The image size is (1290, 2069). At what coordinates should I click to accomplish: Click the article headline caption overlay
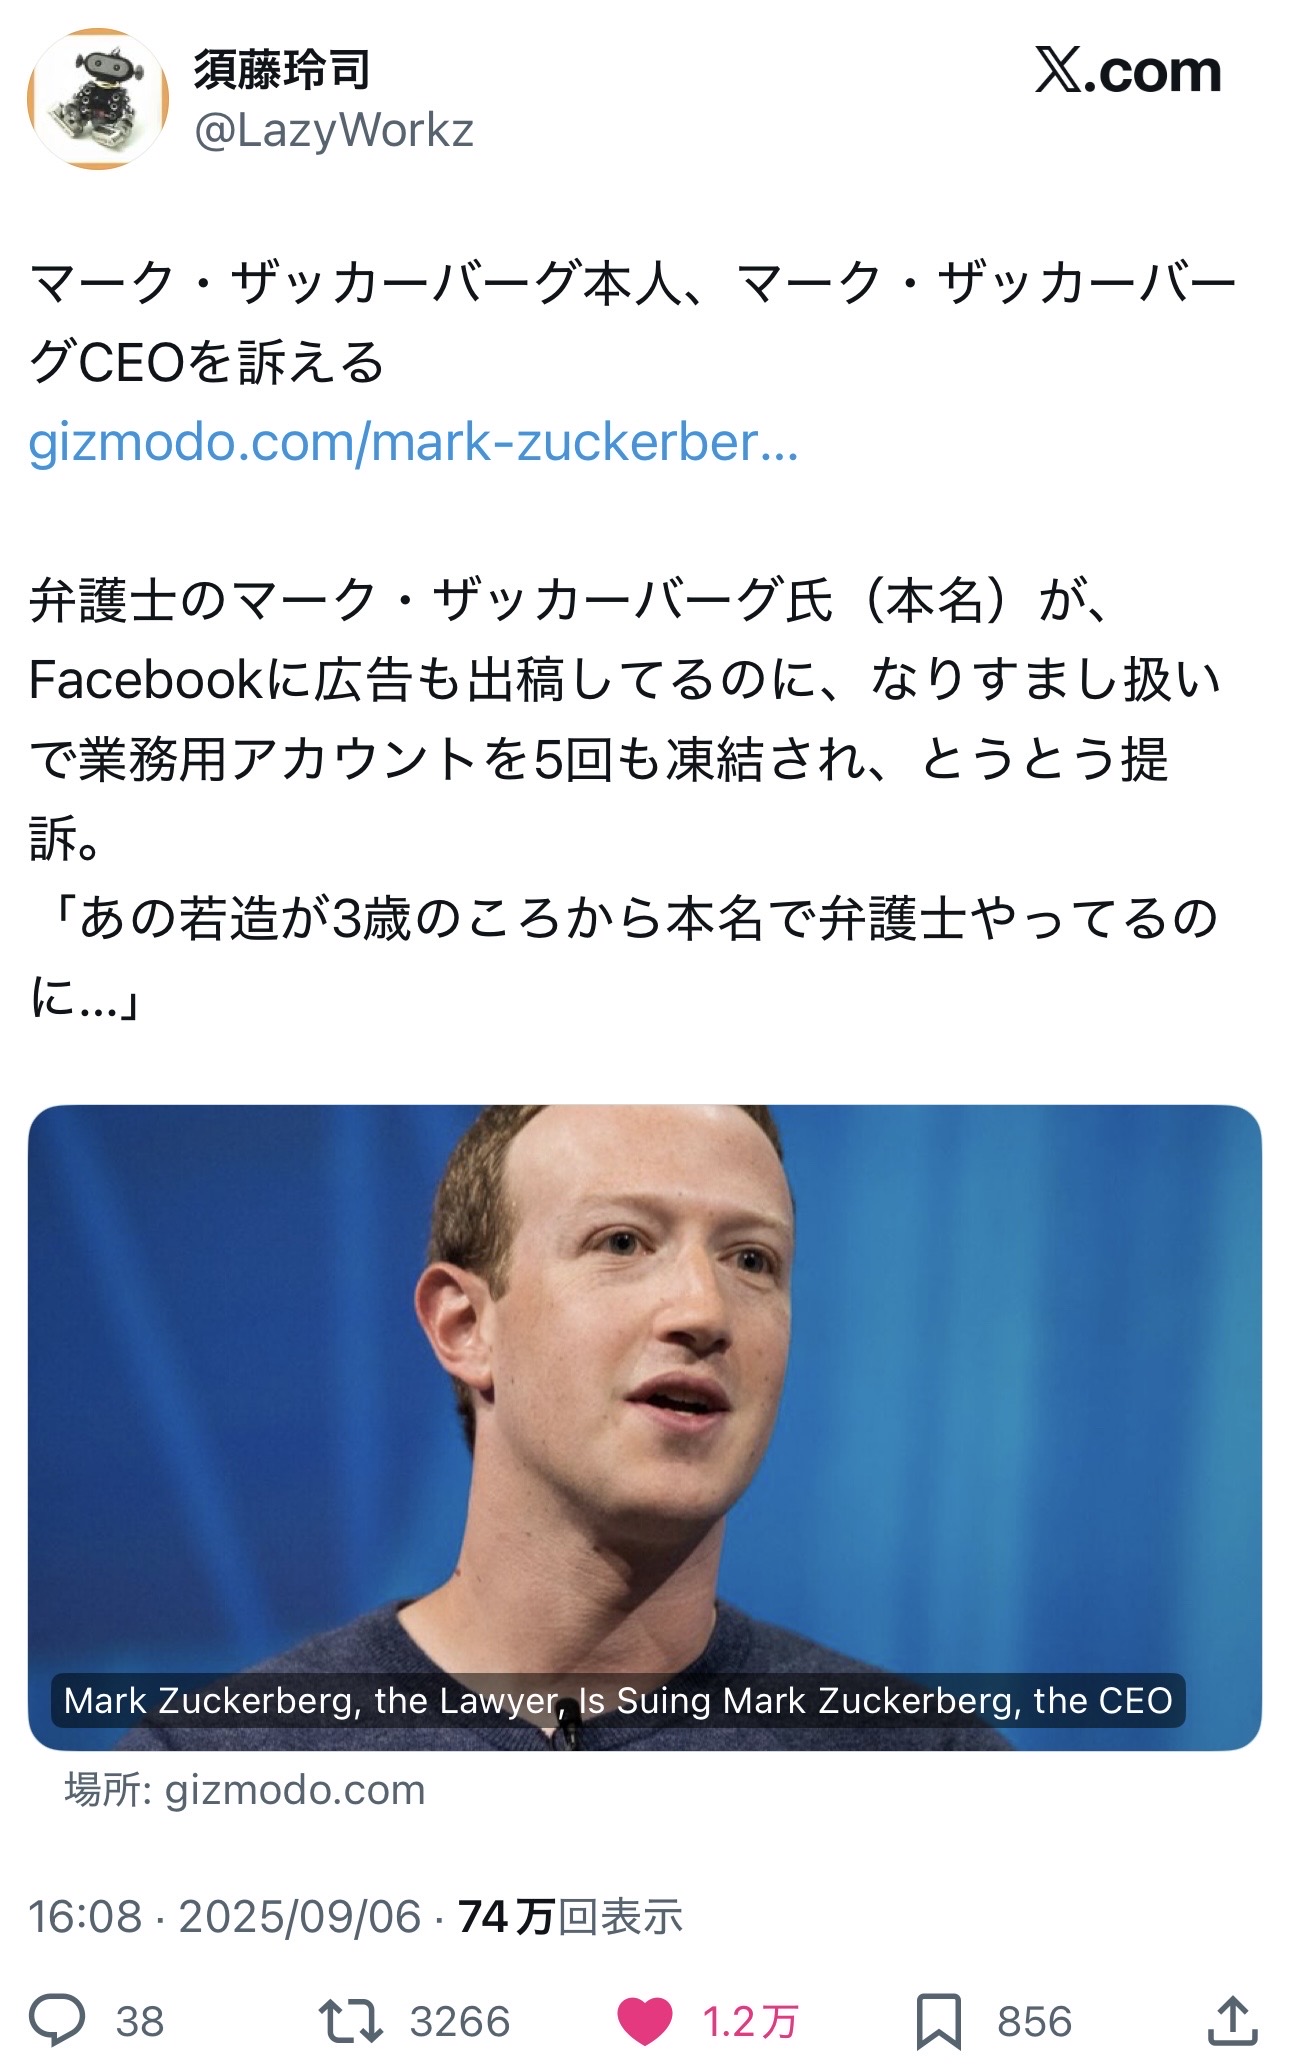pyautogui.click(x=618, y=1700)
